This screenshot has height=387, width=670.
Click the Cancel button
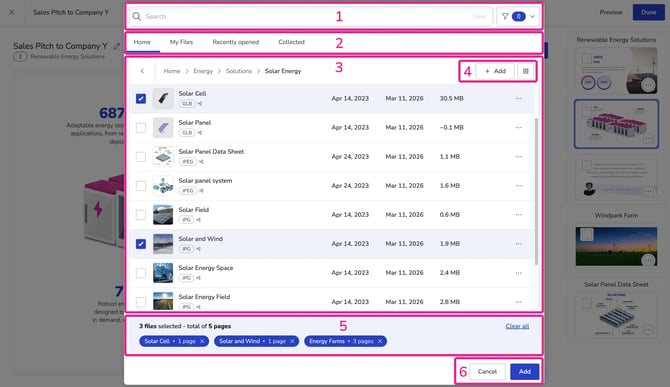[487, 372]
